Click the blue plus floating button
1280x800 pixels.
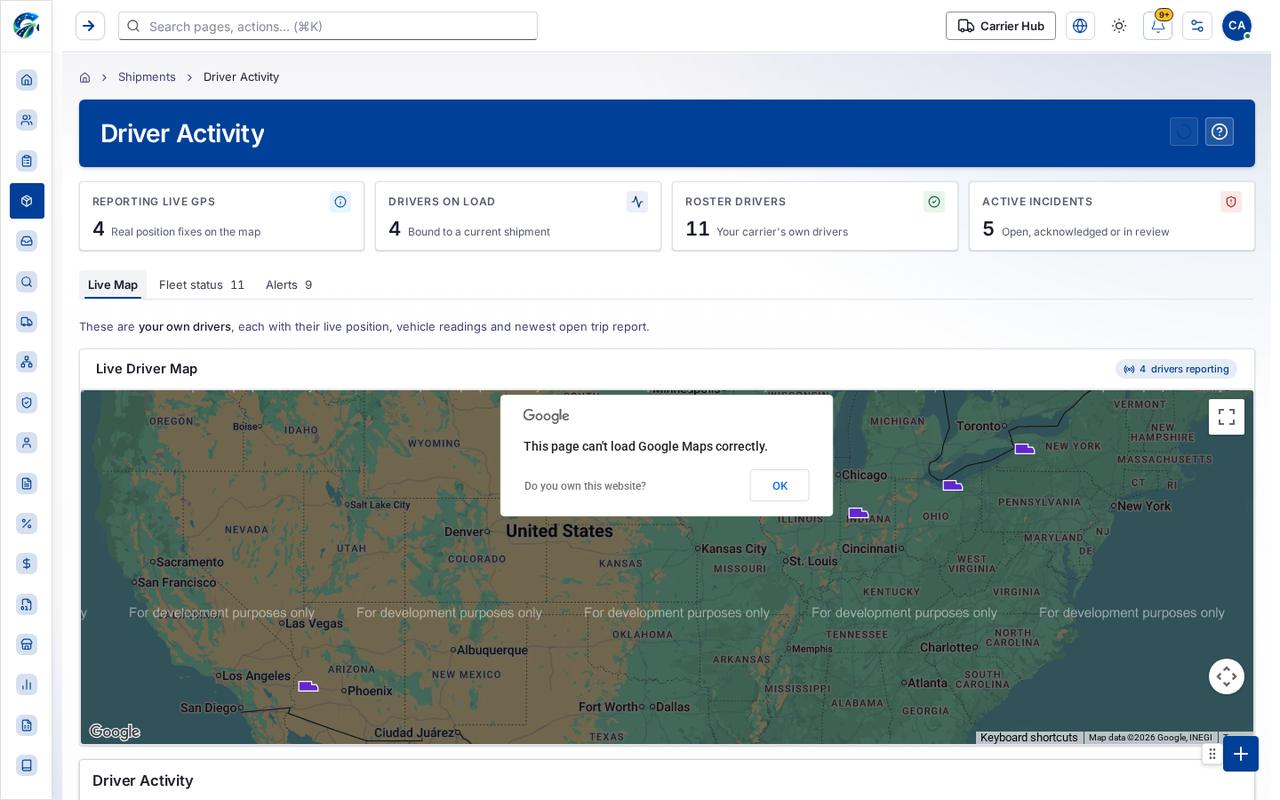(1241, 754)
